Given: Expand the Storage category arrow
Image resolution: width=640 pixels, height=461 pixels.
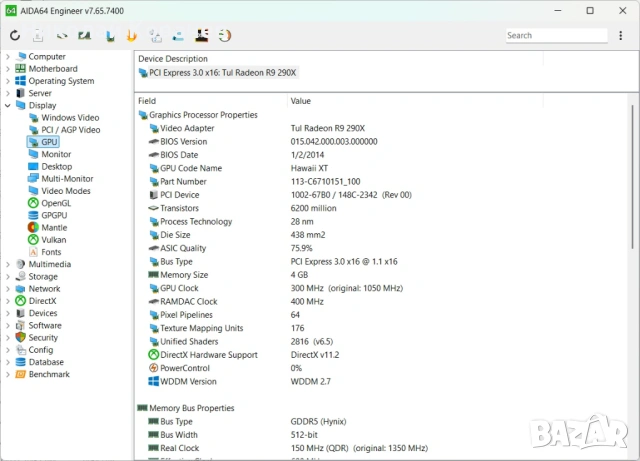Looking at the screenshot, I should pyautogui.click(x=8, y=277).
